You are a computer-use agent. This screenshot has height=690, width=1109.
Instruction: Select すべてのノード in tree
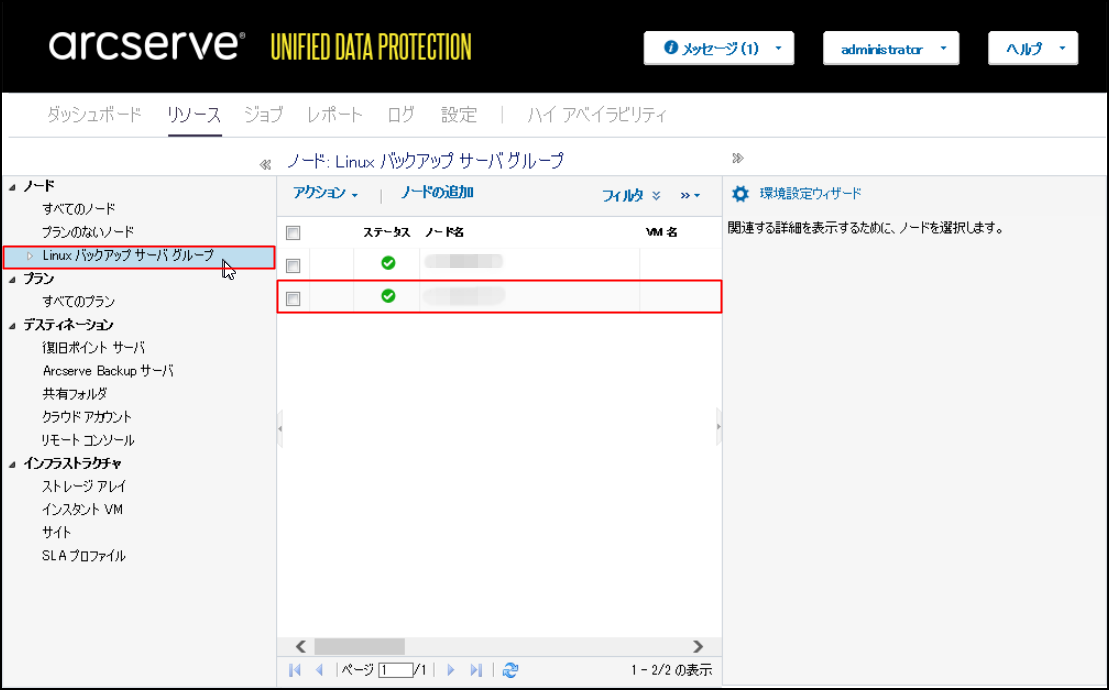tap(79, 209)
